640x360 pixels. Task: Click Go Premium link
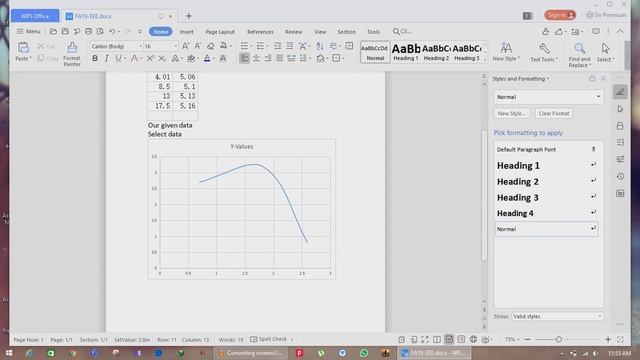coord(606,15)
